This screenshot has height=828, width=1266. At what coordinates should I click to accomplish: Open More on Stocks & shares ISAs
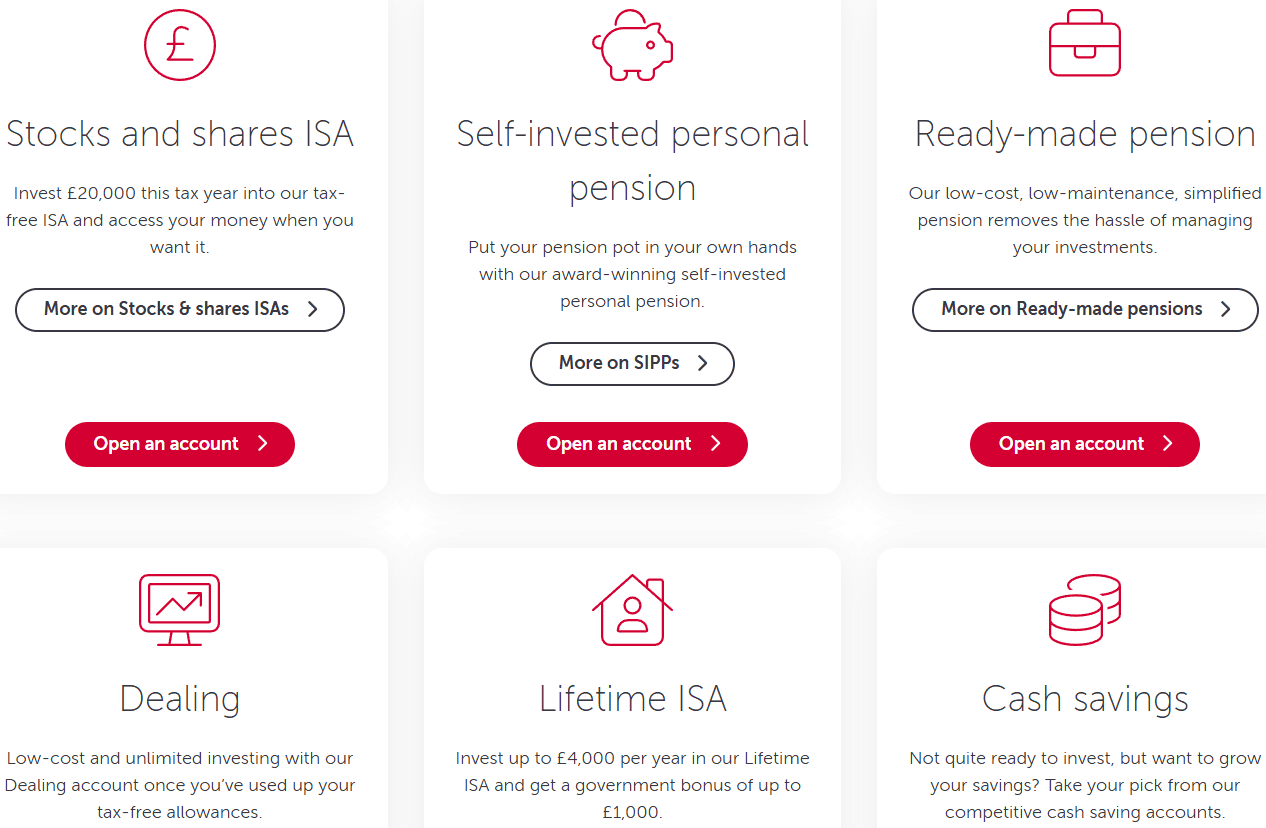pos(180,310)
